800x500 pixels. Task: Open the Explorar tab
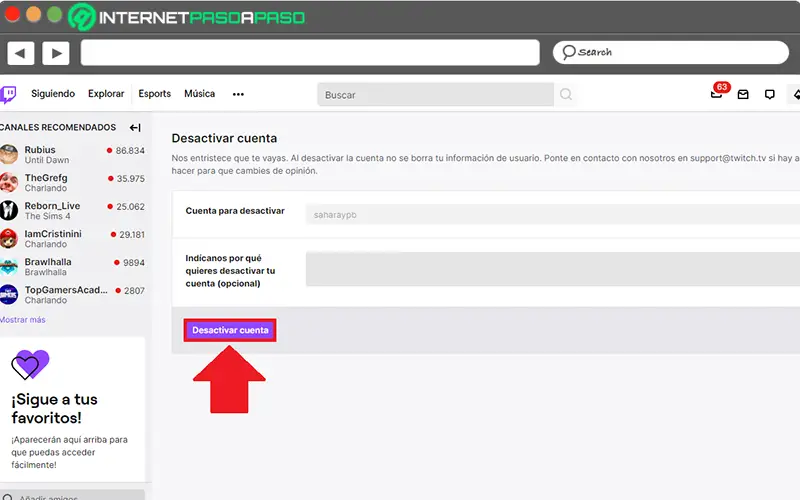[106, 94]
